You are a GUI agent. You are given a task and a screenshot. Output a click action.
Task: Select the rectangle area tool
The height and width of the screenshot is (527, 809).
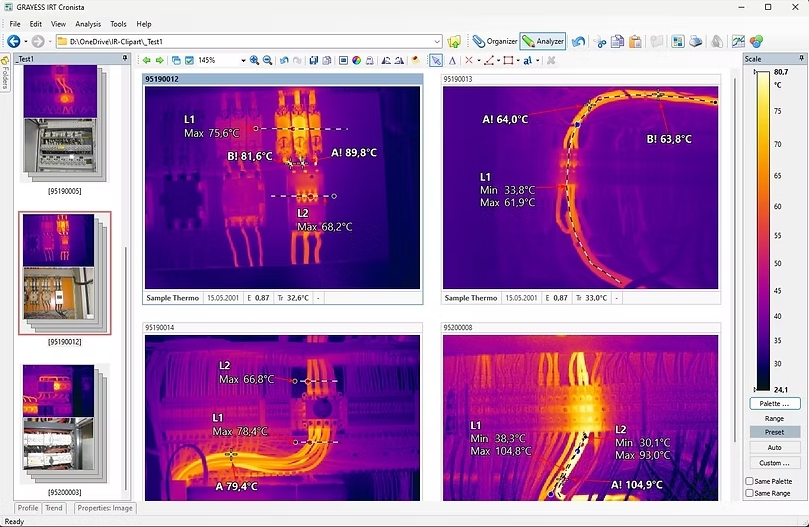508,60
